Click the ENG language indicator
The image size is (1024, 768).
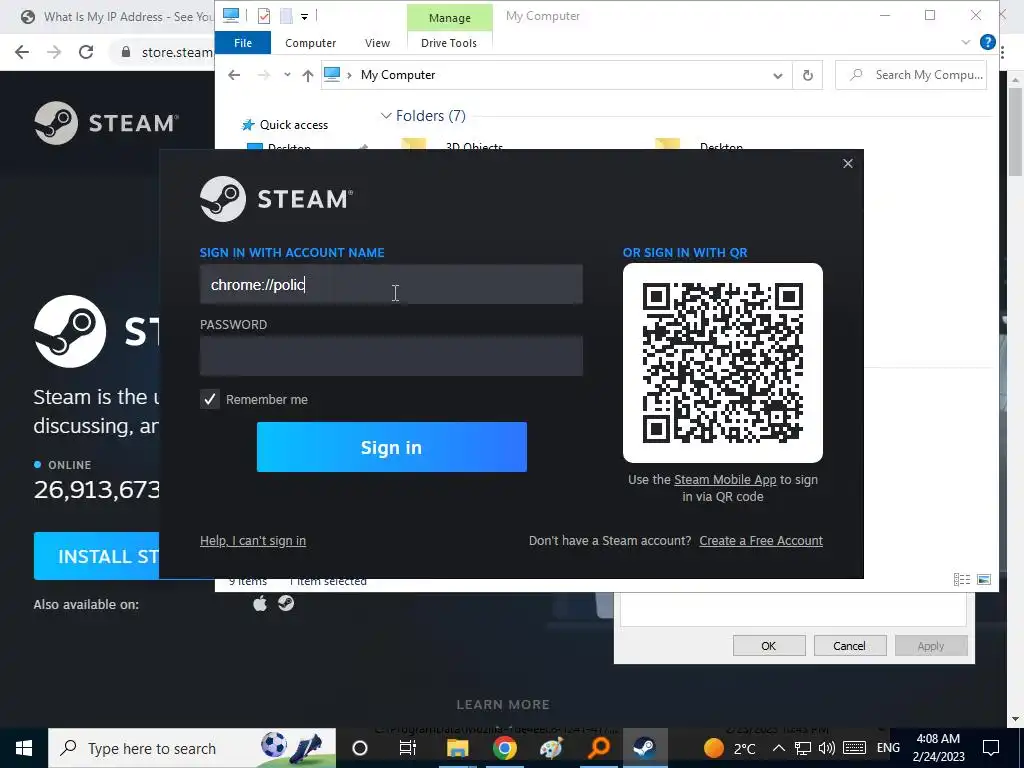(x=888, y=748)
